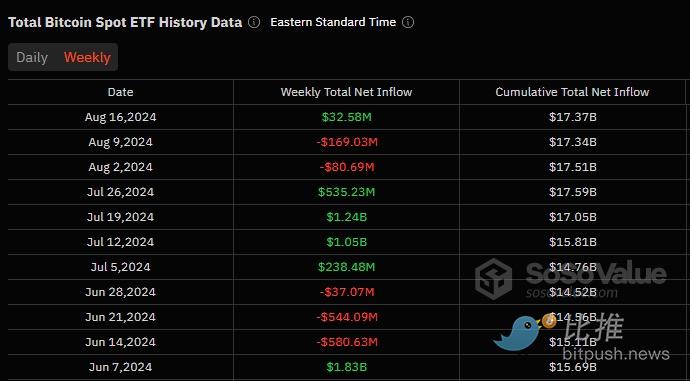Click the Eastern Standard Time label
The width and height of the screenshot is (690, 381).
click(x=333, y=22)
